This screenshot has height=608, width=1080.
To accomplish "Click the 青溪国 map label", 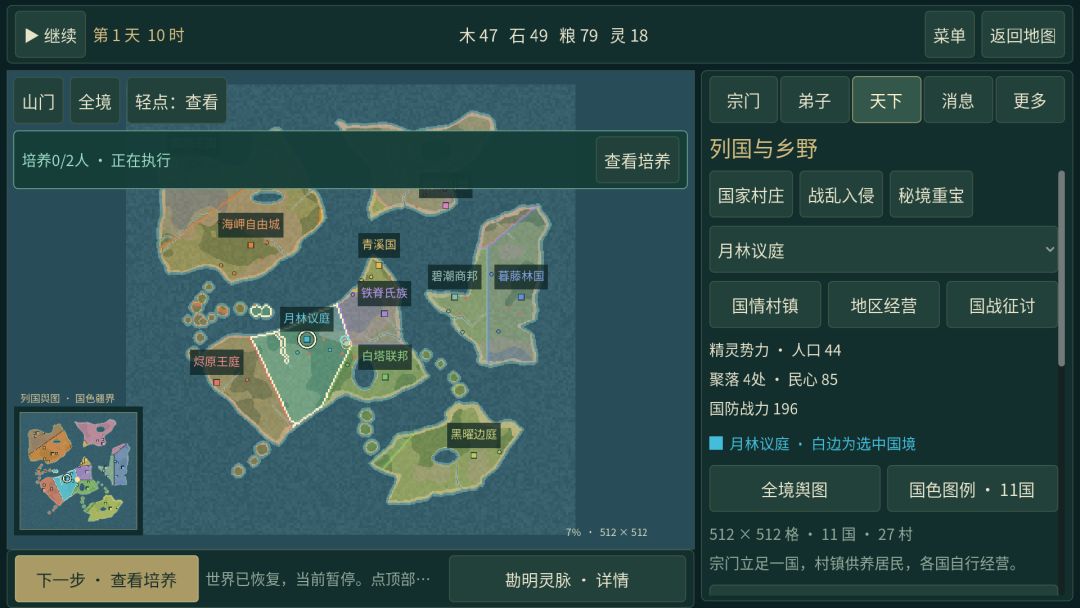I will pyautogui.click(x=379, y=244).
